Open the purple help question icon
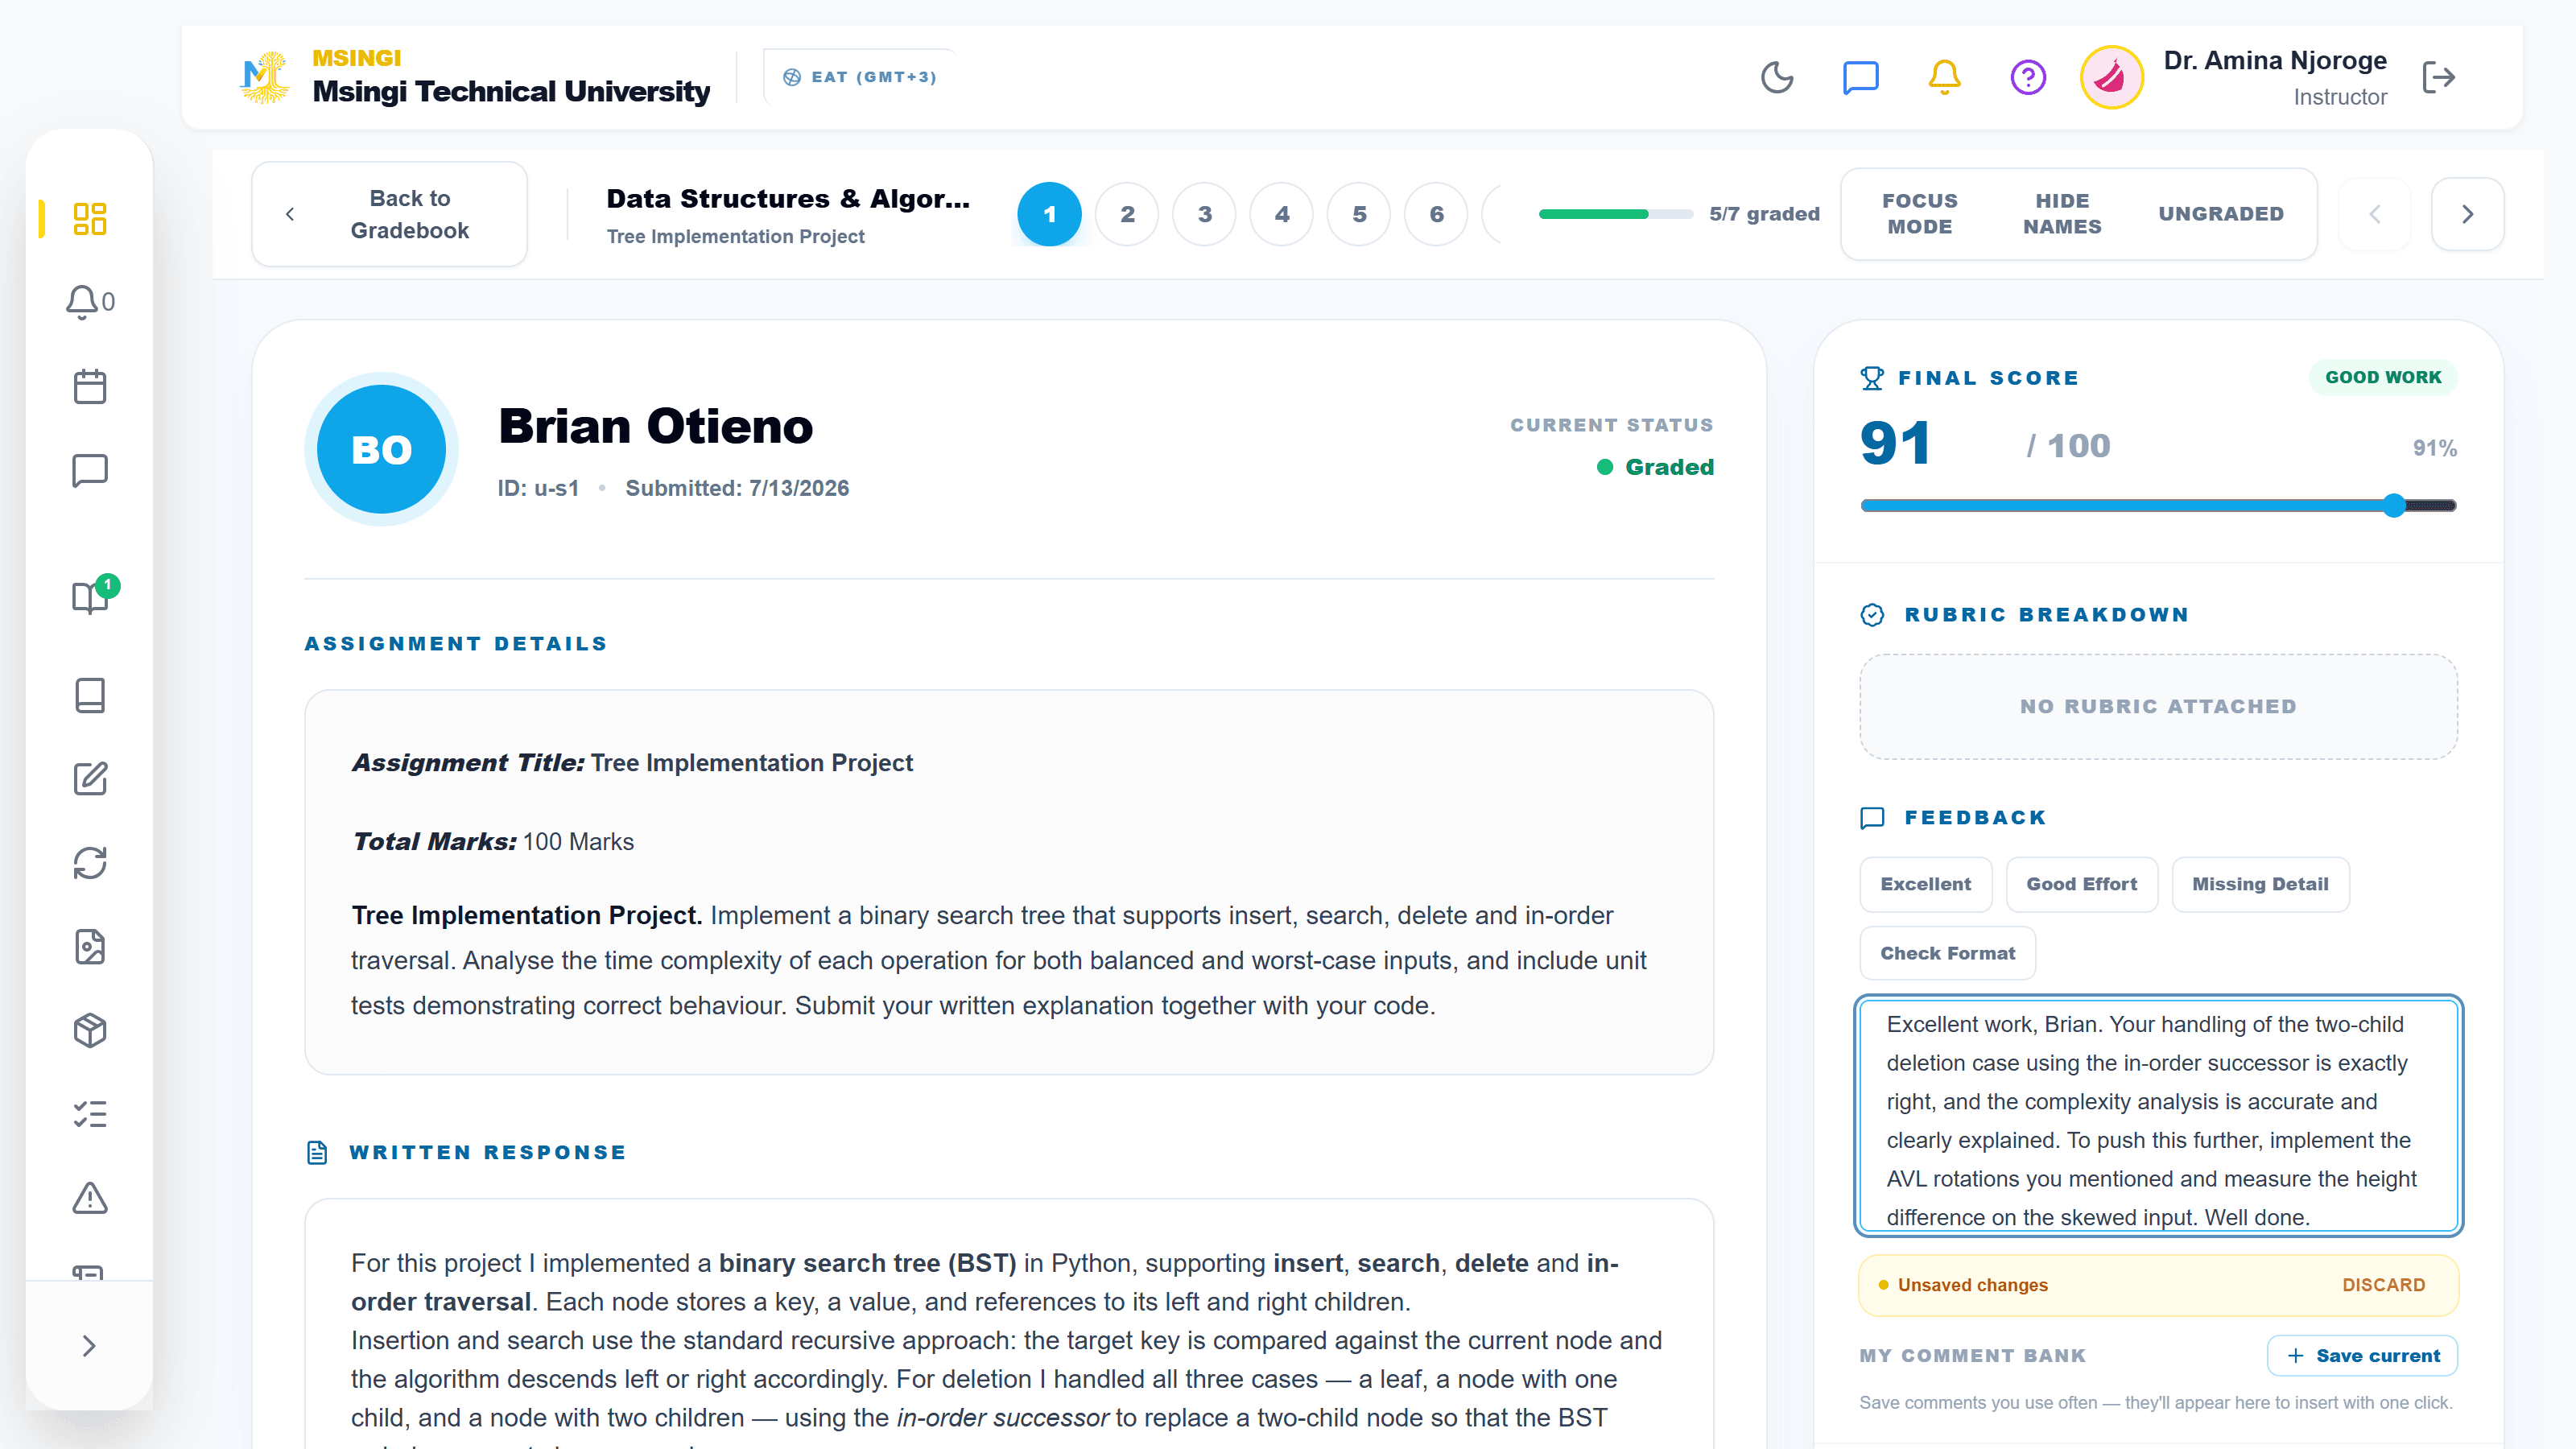The width and height of the screenshot is (2576, 1449). pyautogui.click(x=2028, y=77)
